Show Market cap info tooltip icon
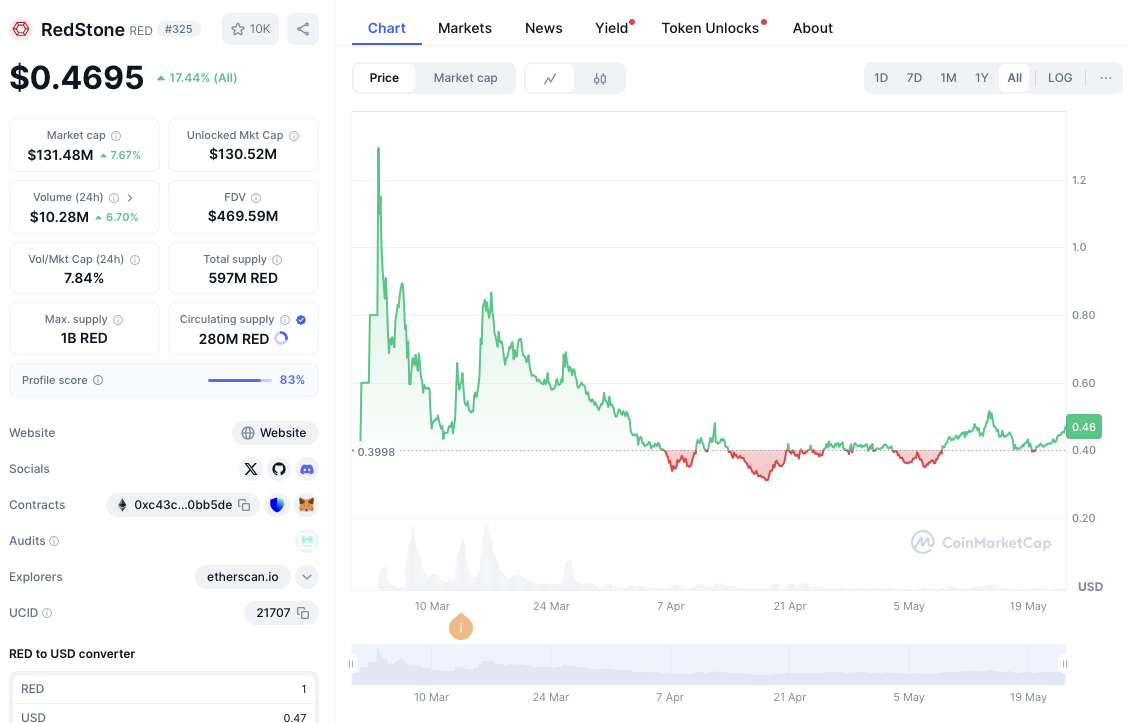Screen dimensions: 1128x723 click(117, 135)
